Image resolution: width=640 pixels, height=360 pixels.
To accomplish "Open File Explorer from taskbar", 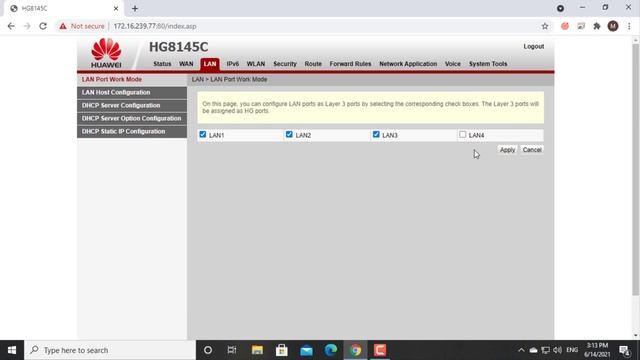I will coord(257,350).
